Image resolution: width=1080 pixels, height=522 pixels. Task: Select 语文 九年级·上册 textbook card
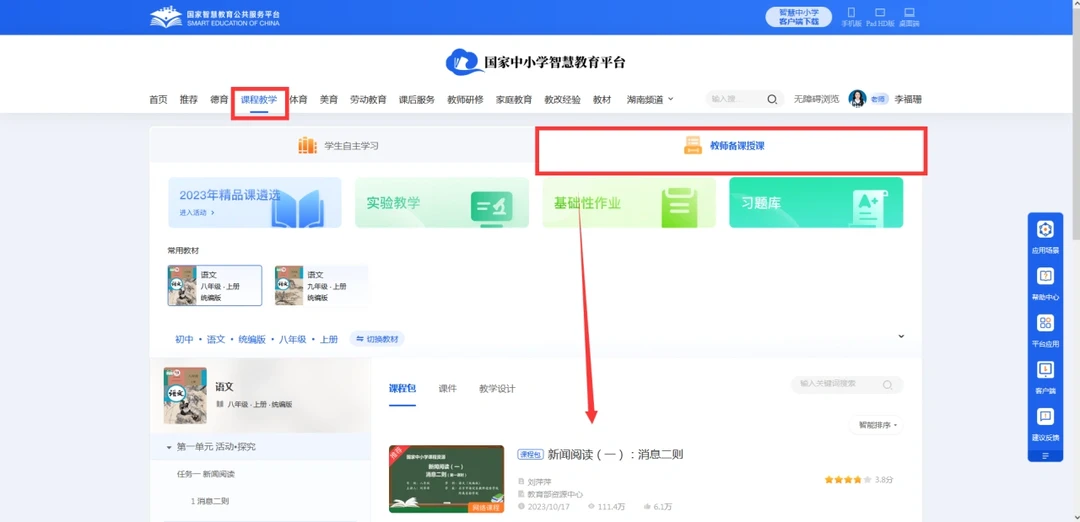321,286
